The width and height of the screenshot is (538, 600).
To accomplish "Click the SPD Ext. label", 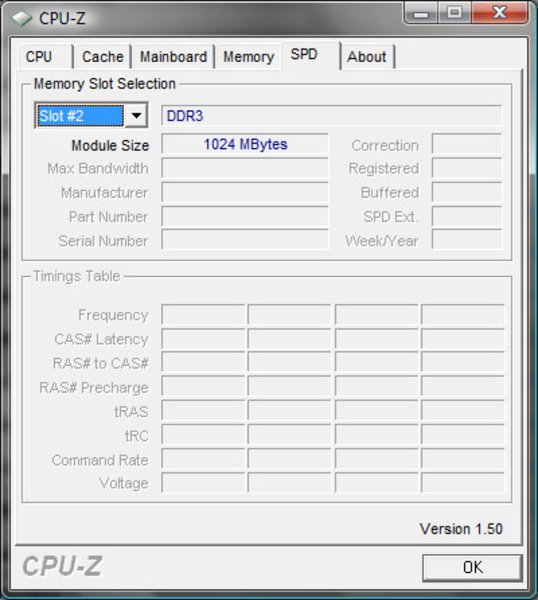I will coord(391,217).
